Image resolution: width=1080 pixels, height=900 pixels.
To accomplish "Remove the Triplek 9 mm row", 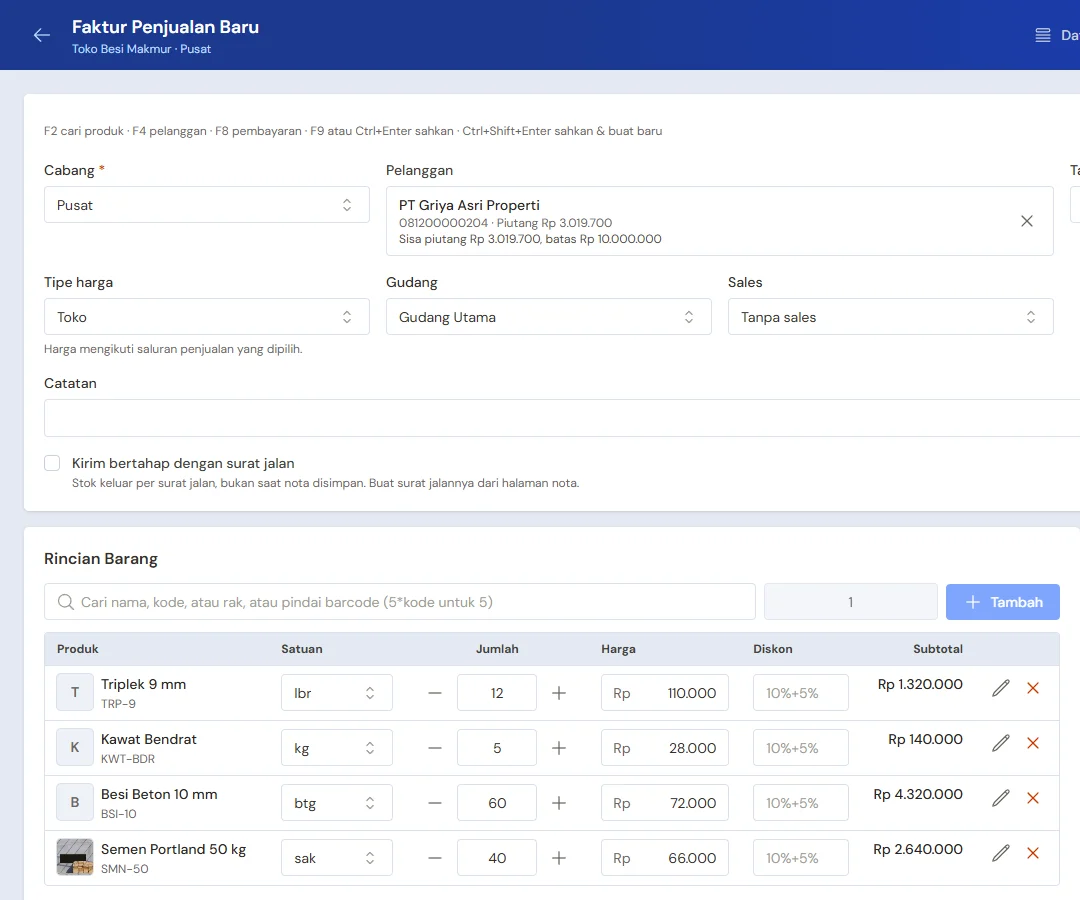I will 1032,688.
